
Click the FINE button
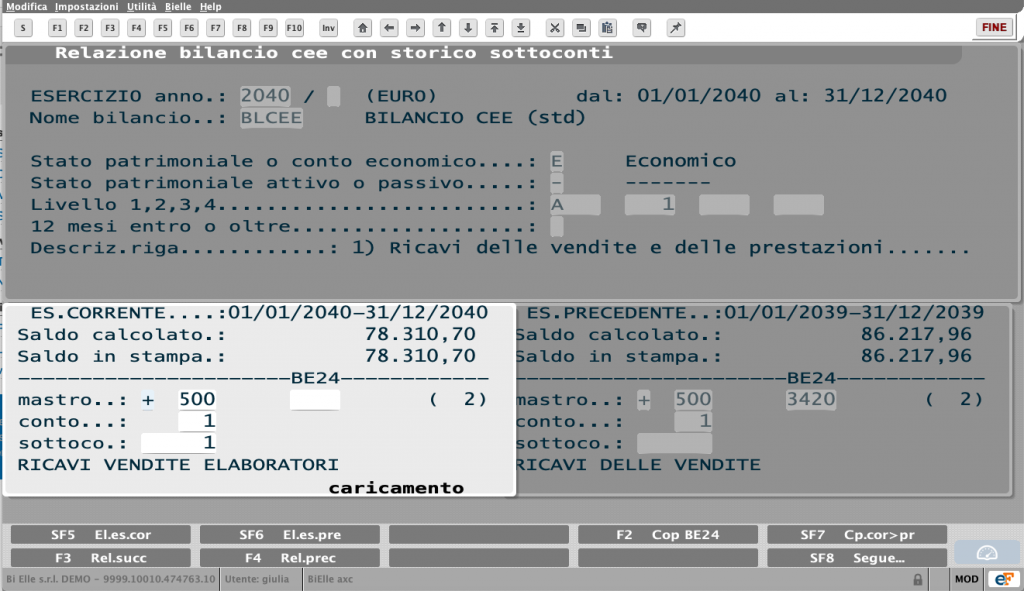(994, 27)
